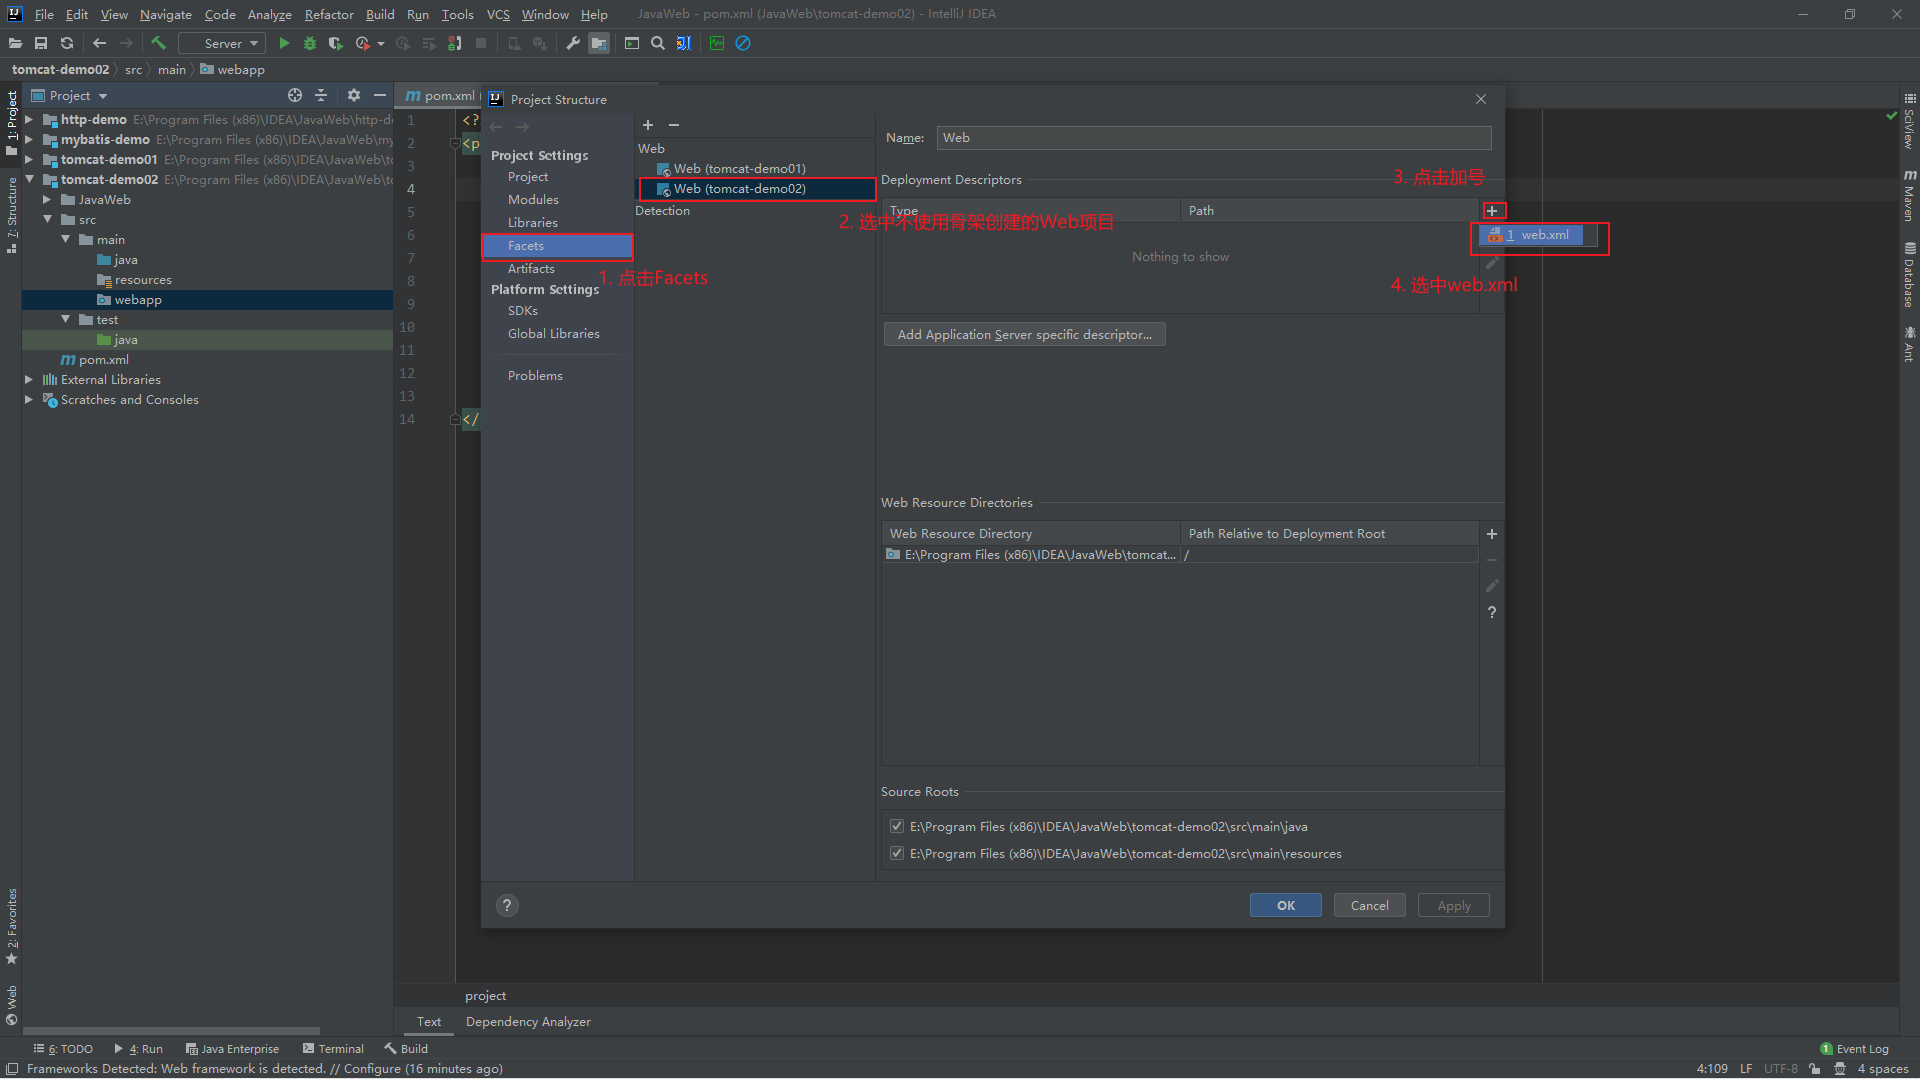
Task: Collapse all in Project tool window
Action: (321, 95)
